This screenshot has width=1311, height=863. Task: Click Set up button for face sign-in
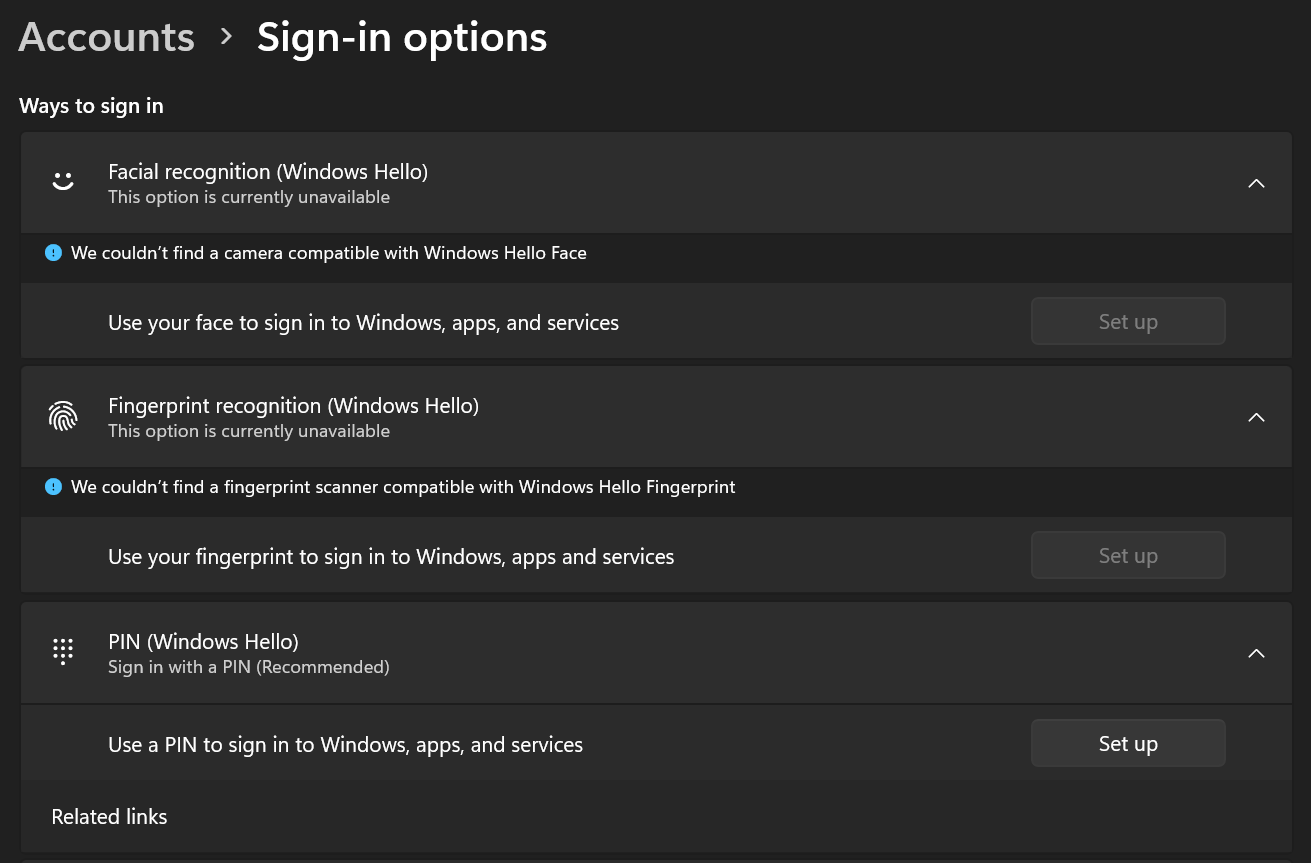pyautogui.click(x=1127, y=322)
